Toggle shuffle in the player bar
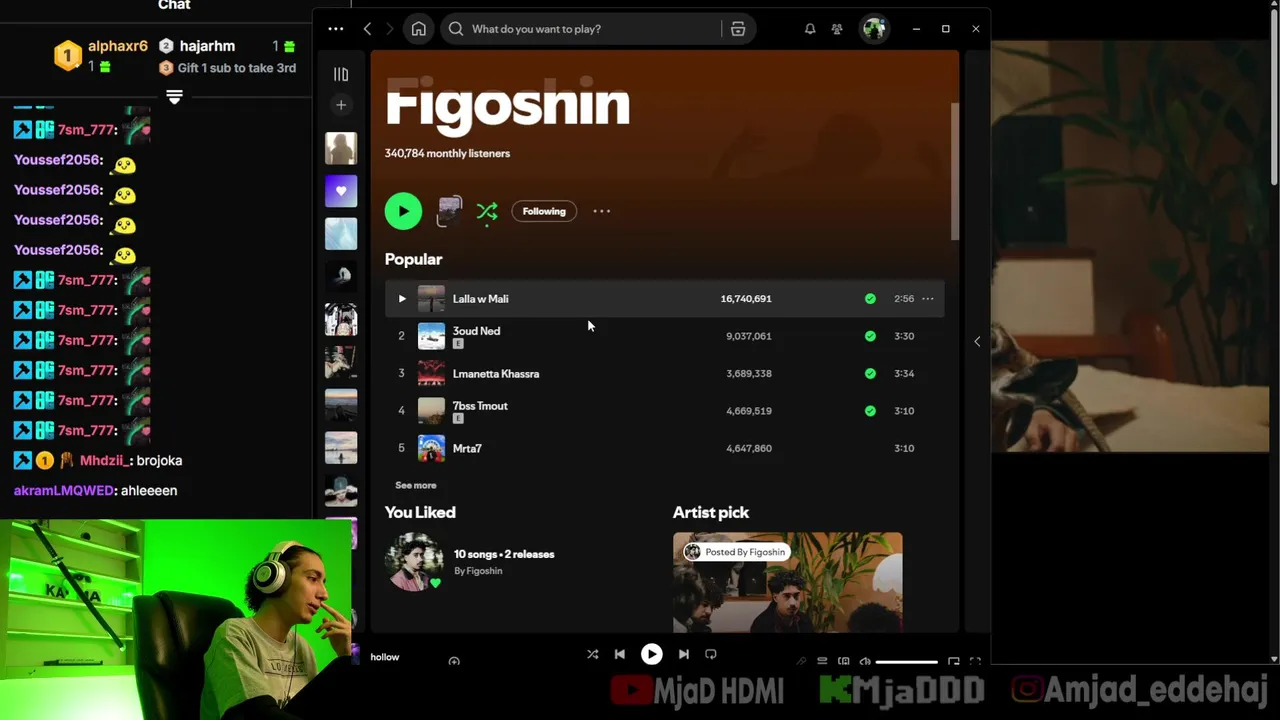1280x720 pixels. (592, 654)
